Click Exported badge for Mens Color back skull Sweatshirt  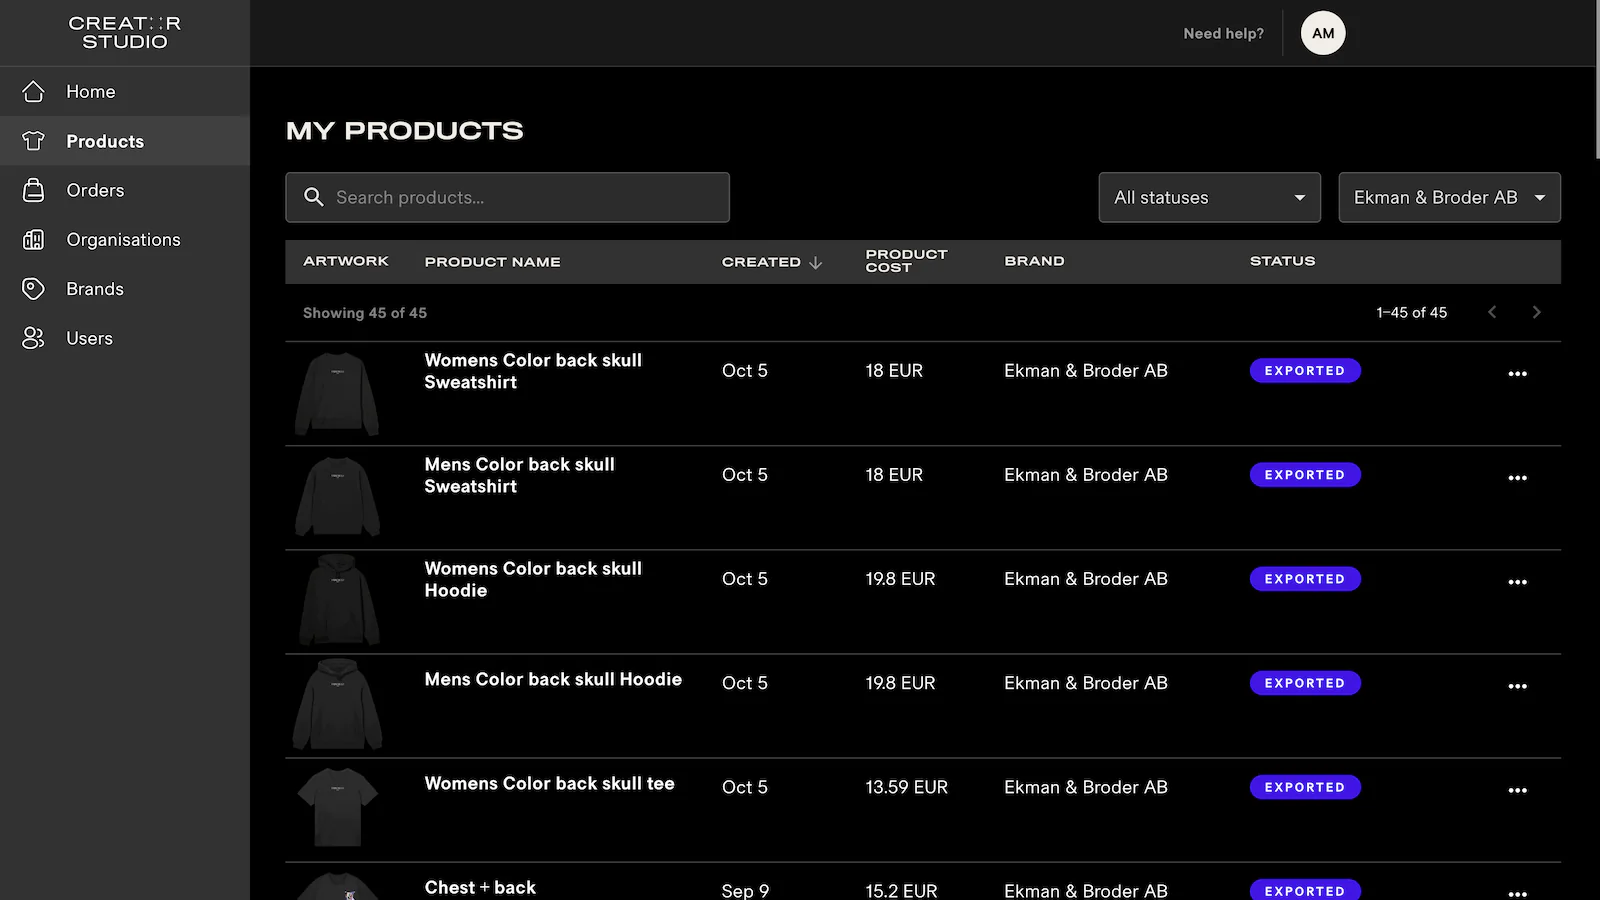pos(1305,474)
